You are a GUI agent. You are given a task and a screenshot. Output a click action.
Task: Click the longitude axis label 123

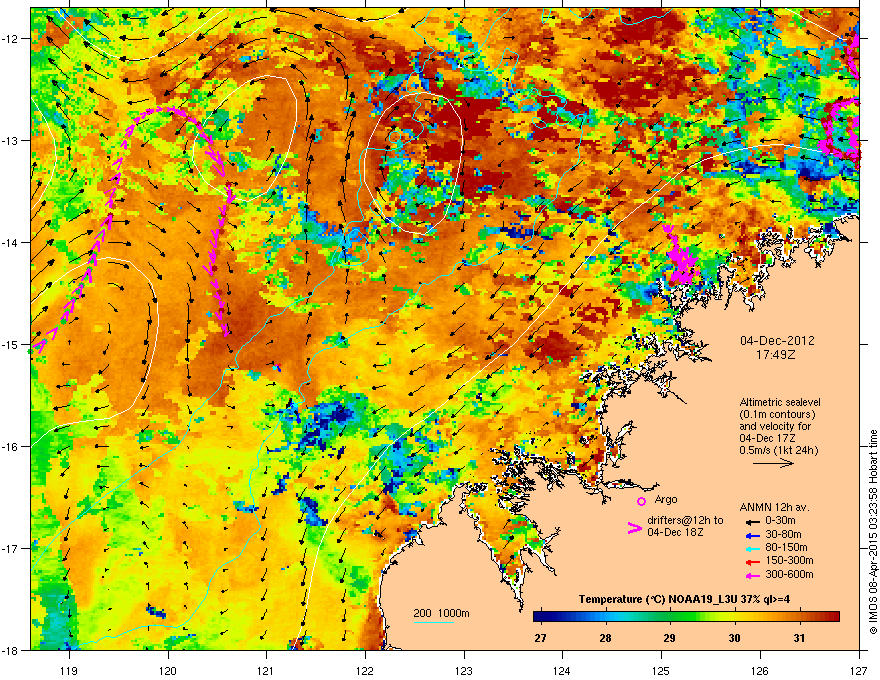(464, 671)
